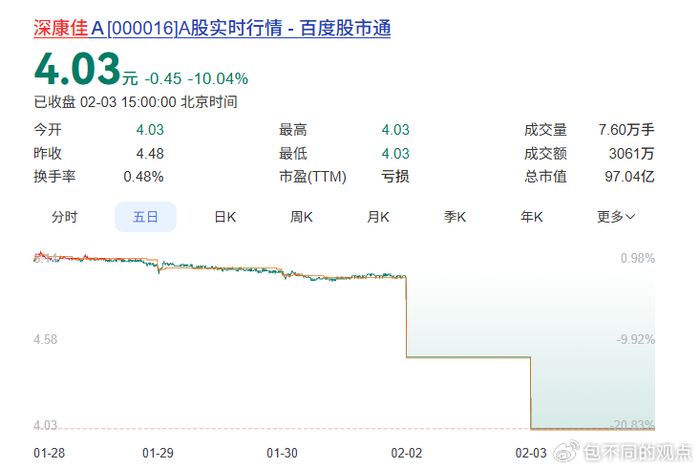Click the 昨收 label
Image resolution: width=700 pixels, height=470 pixels.
coord(48,154)
